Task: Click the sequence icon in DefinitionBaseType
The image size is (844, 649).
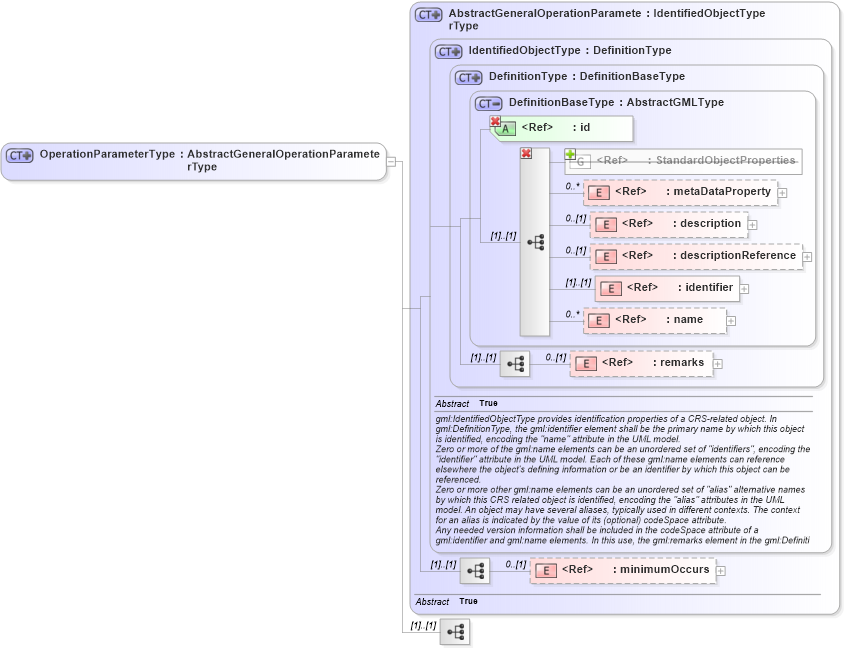Action: pos(535,242)
